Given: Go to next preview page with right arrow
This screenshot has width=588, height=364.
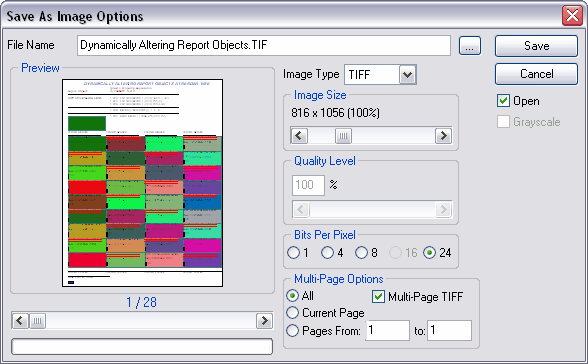Looking at the screenshot, I should 264,321.
